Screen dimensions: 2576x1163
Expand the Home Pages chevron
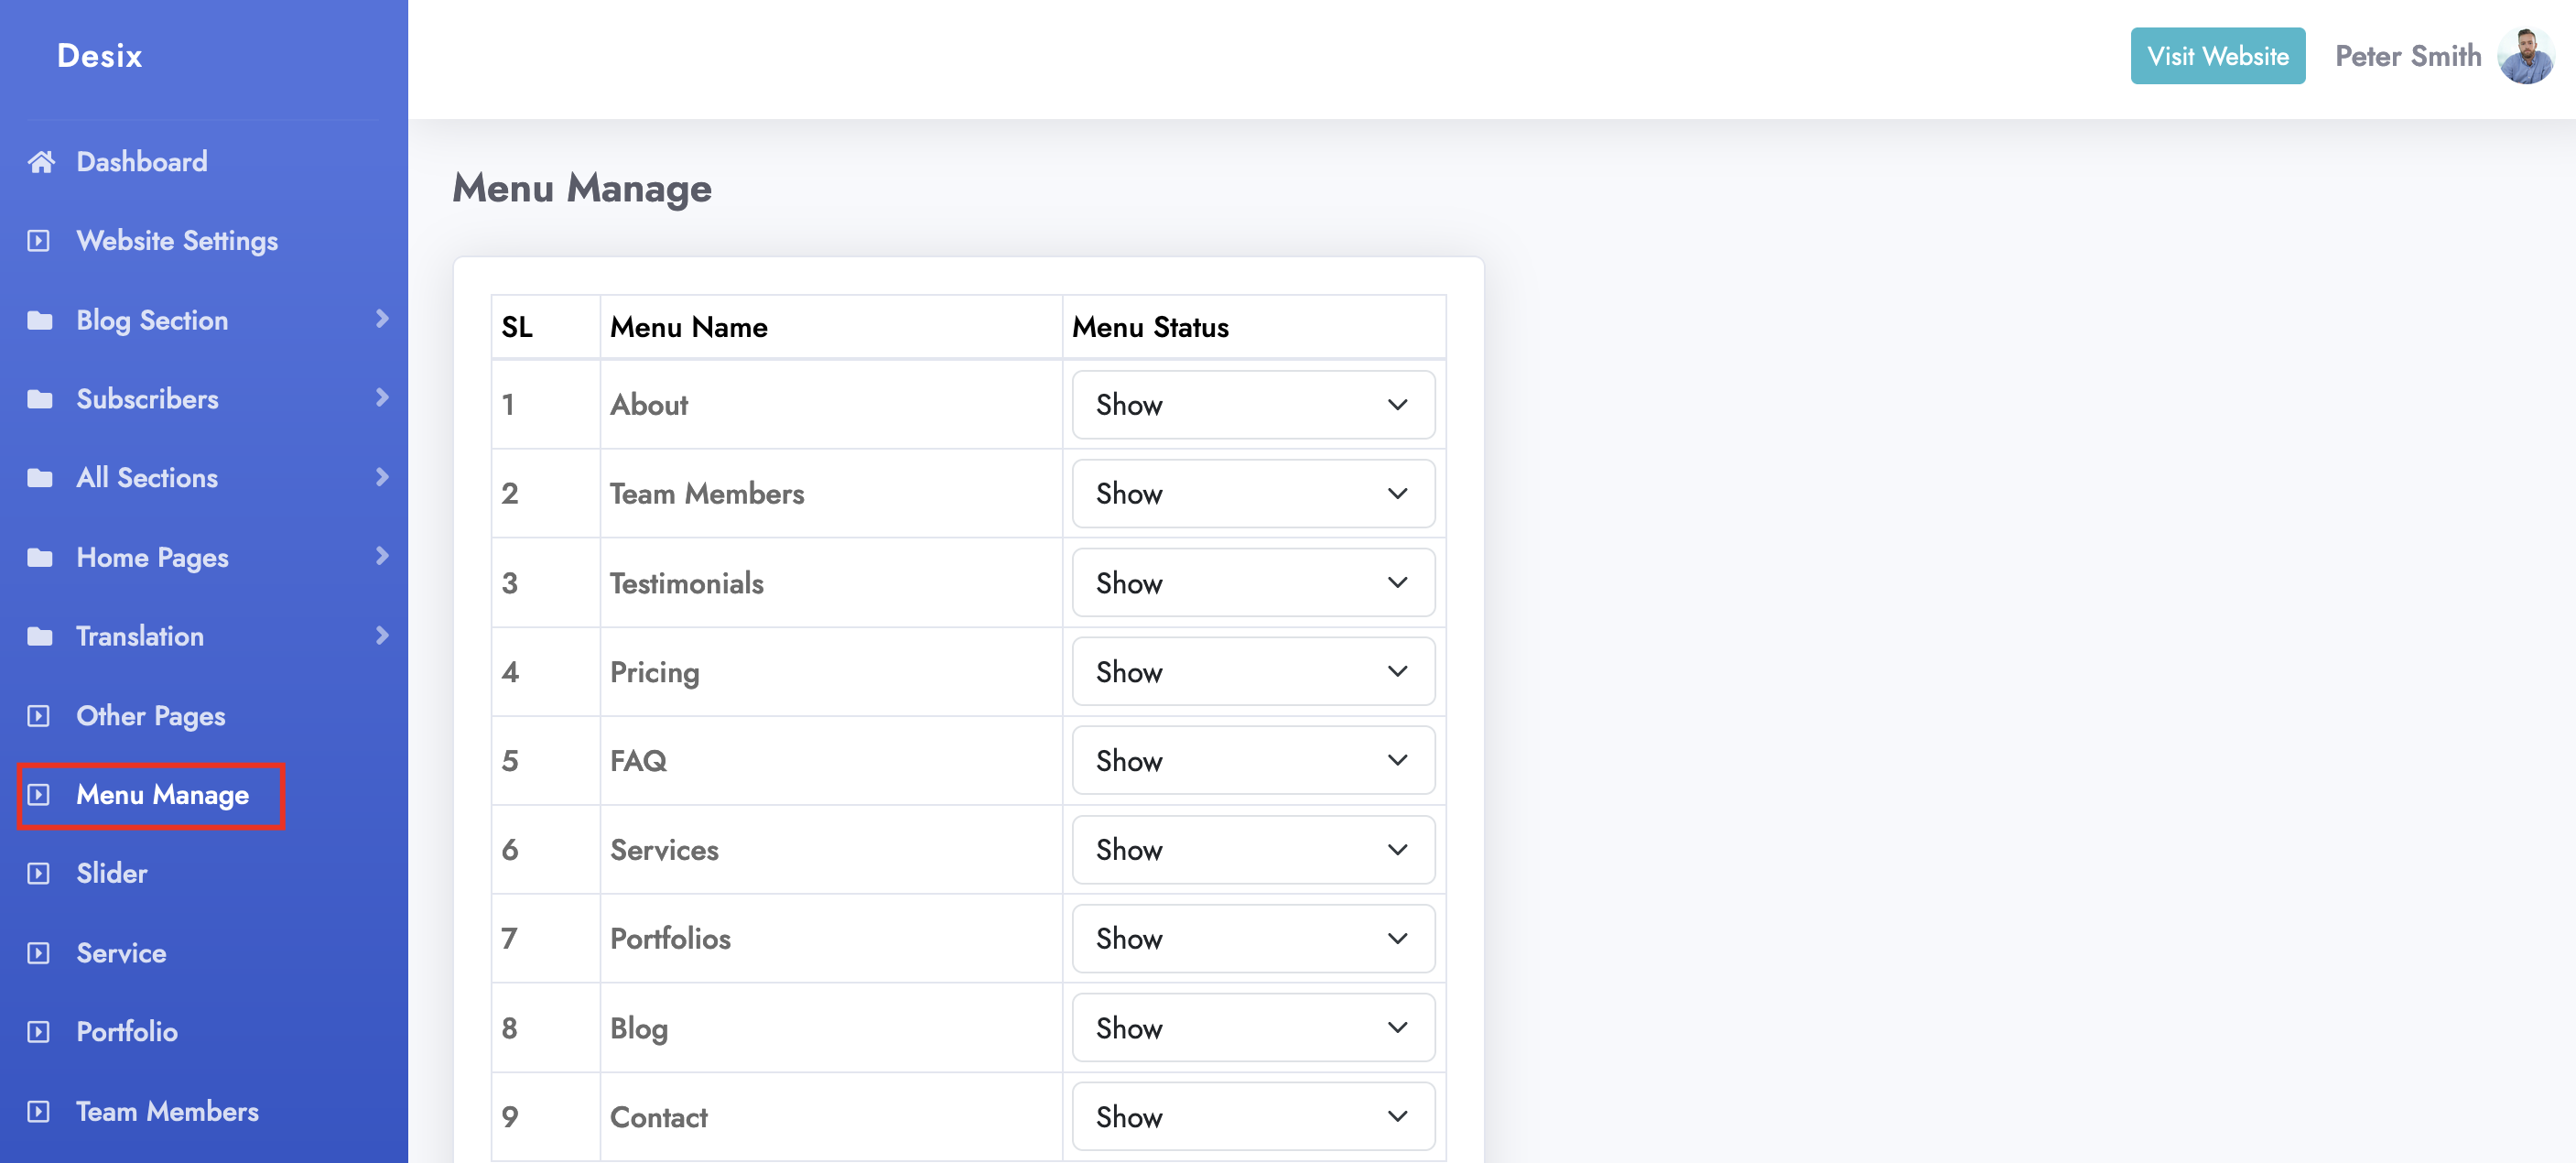(382, 556)
